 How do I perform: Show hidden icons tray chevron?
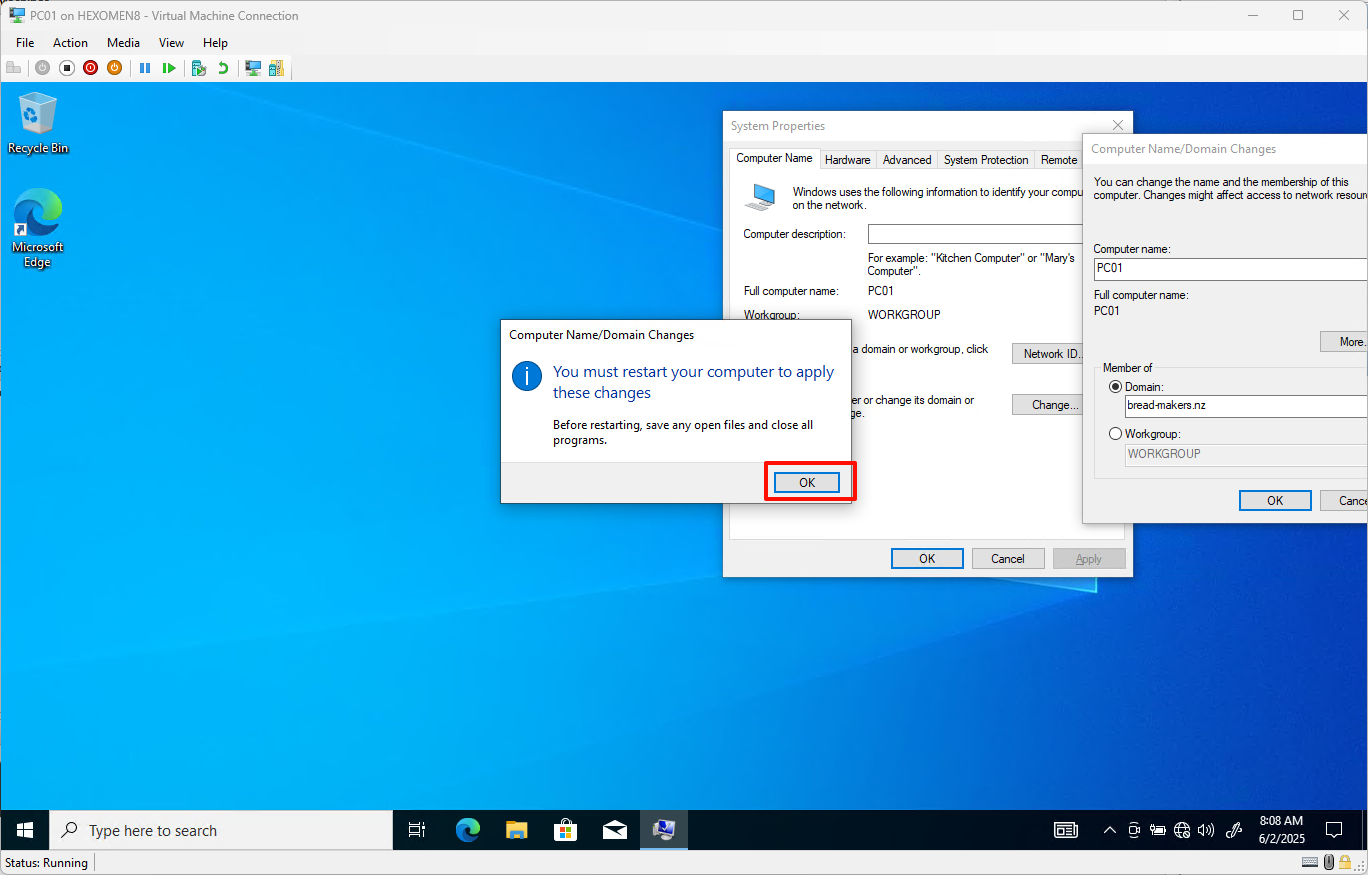coord(1110,830)
